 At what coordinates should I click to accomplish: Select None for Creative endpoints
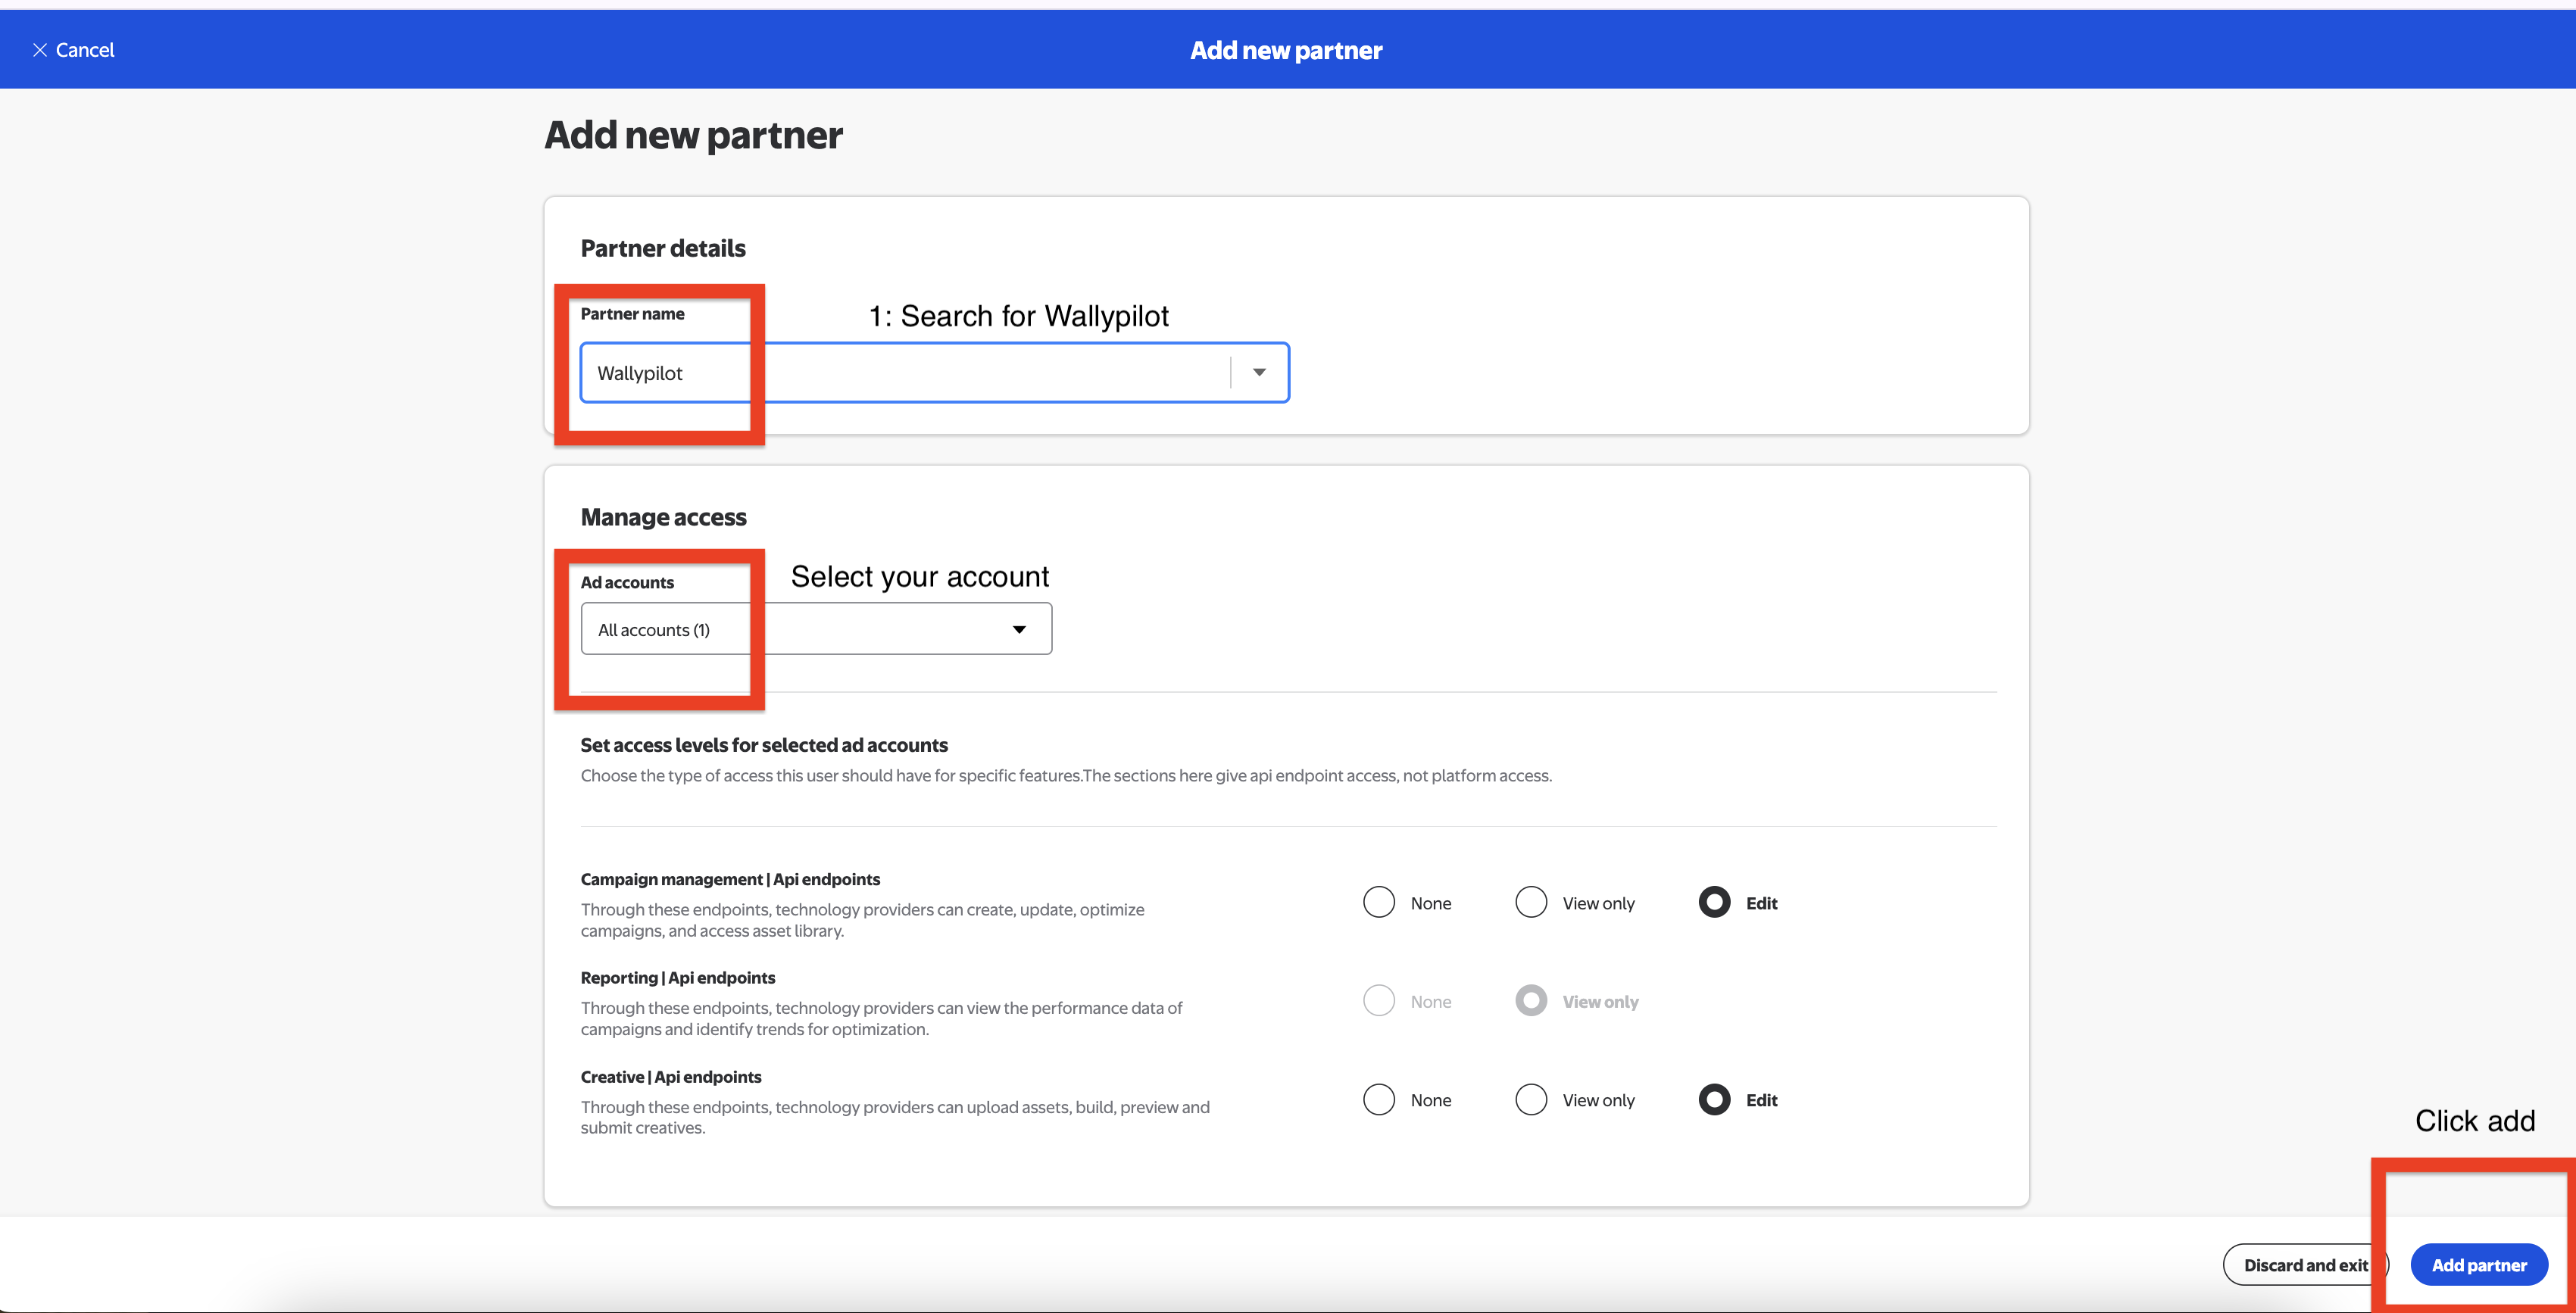tap(1379, 1099)
